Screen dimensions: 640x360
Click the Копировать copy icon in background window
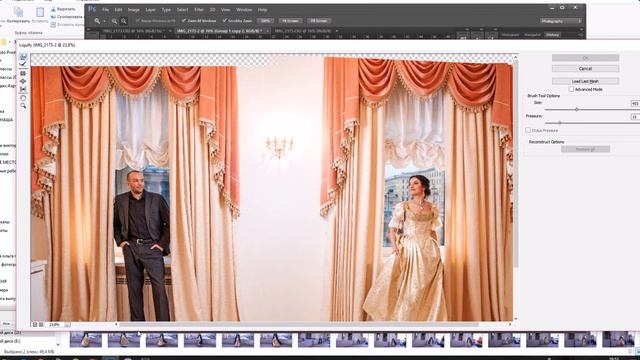(x=18, y=12)
